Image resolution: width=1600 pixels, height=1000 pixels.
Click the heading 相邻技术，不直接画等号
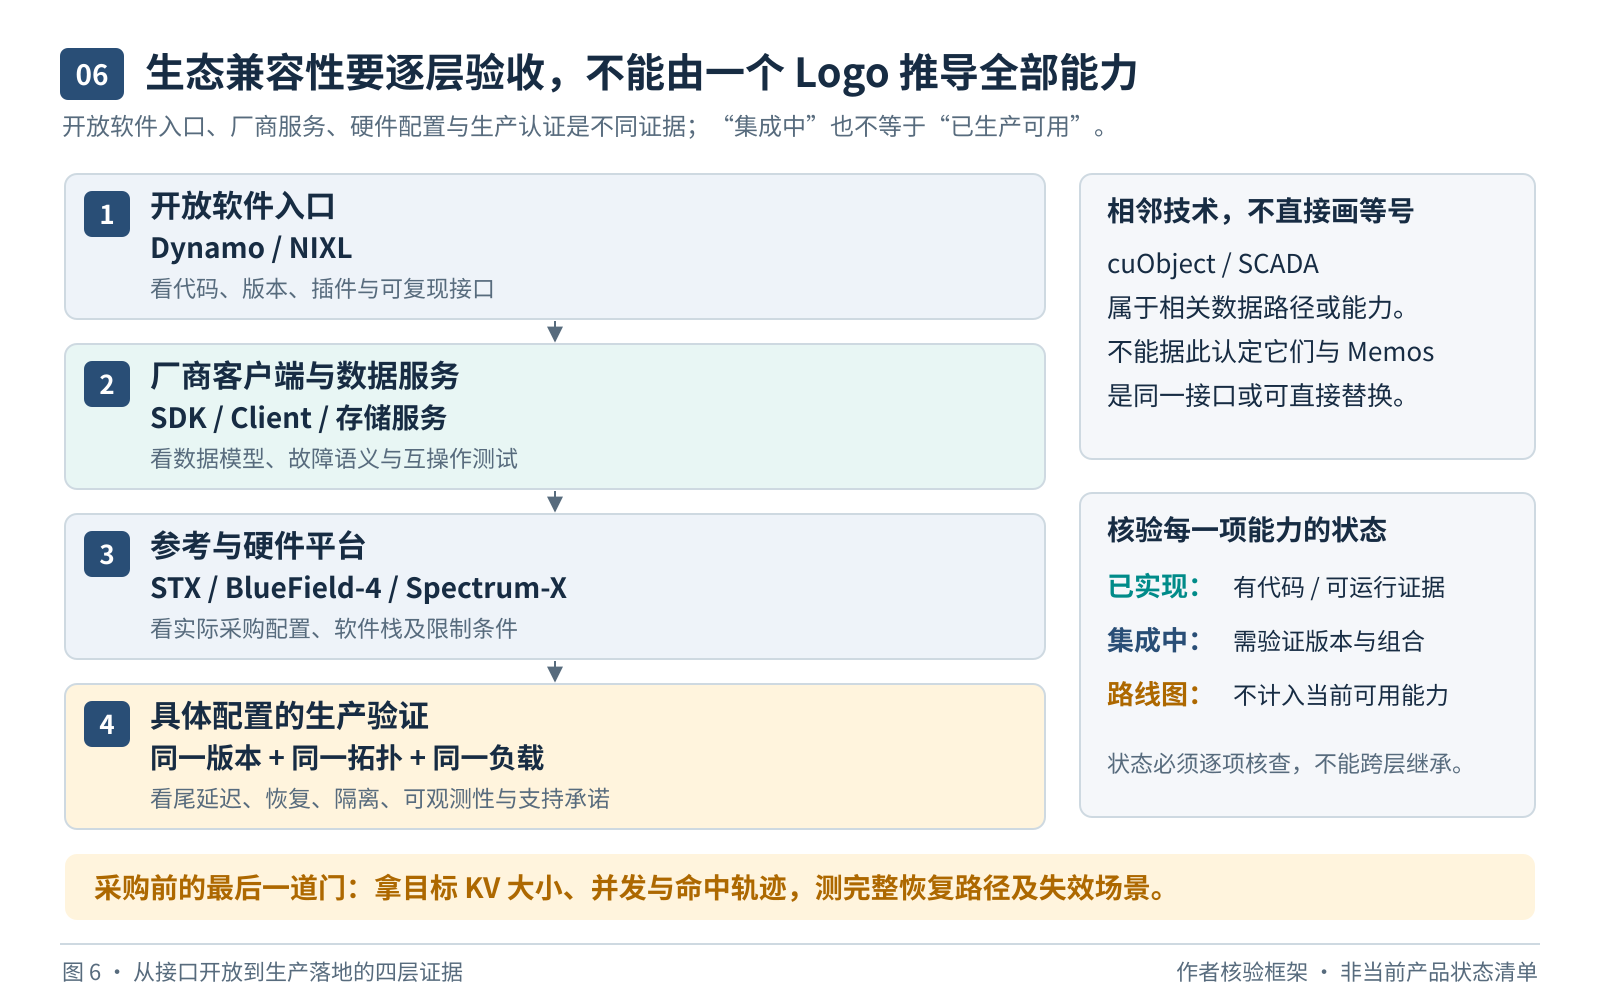coord(1260,211)
